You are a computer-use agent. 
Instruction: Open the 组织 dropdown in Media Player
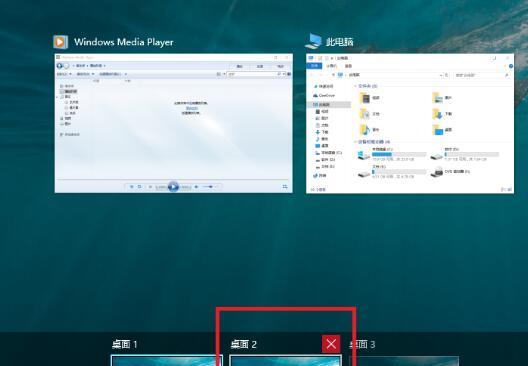(x=64, y=74)
